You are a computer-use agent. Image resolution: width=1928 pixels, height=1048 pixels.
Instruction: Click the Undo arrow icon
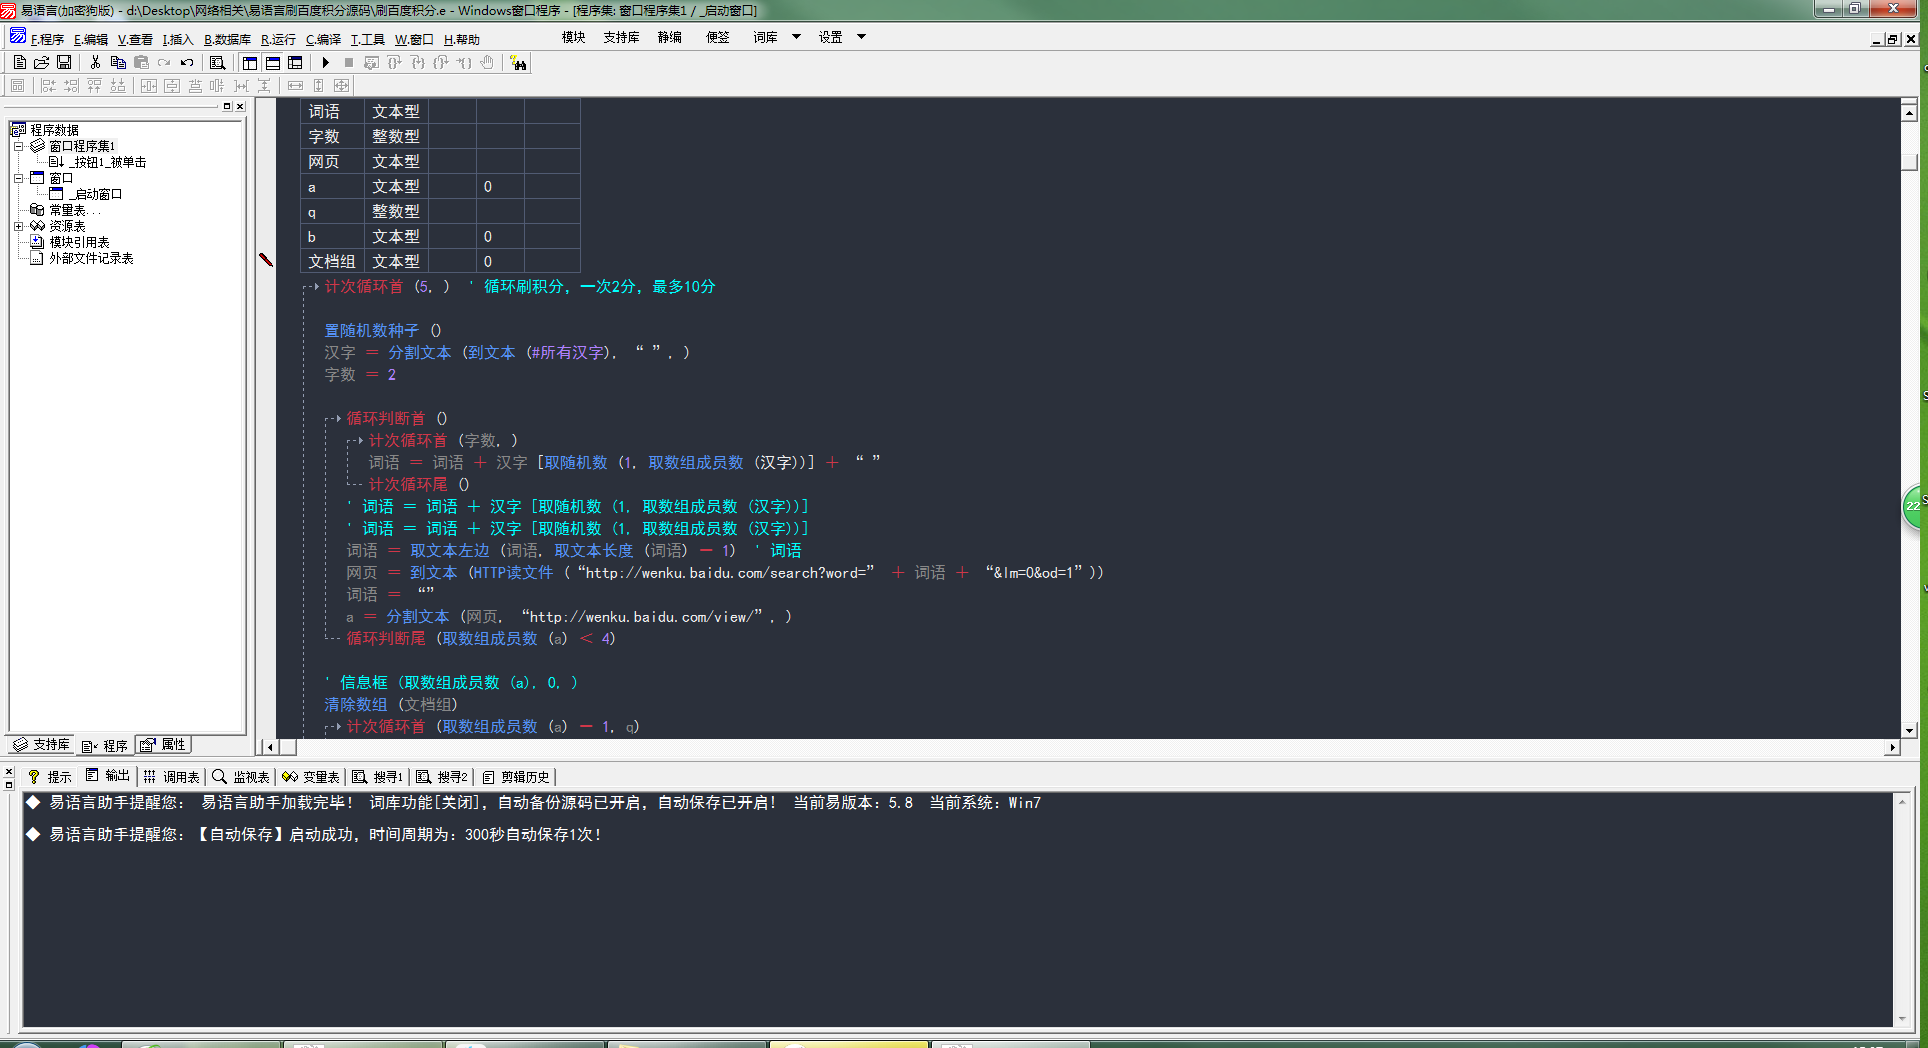click(x=187, y=62)
